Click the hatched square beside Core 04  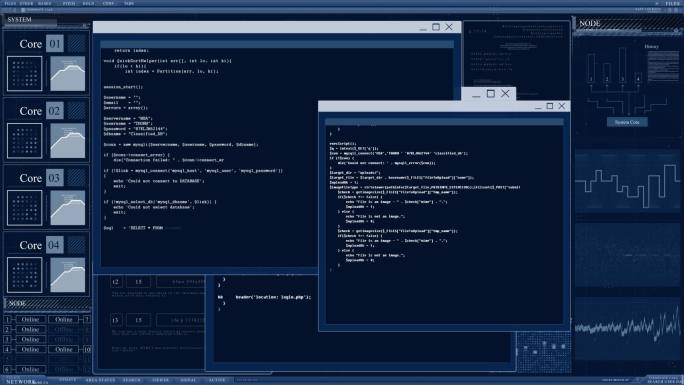(x=77, y=245)
